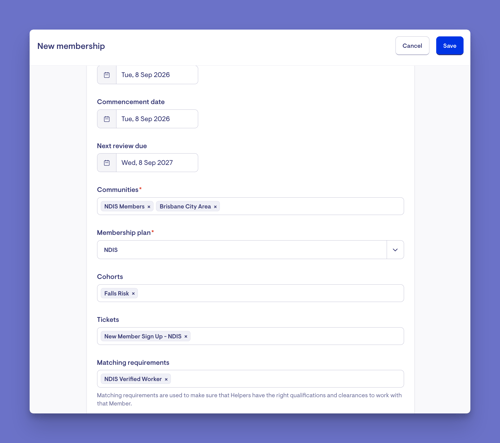
Task: Click inside the Tickets tag input
Action: pos(297,336)
